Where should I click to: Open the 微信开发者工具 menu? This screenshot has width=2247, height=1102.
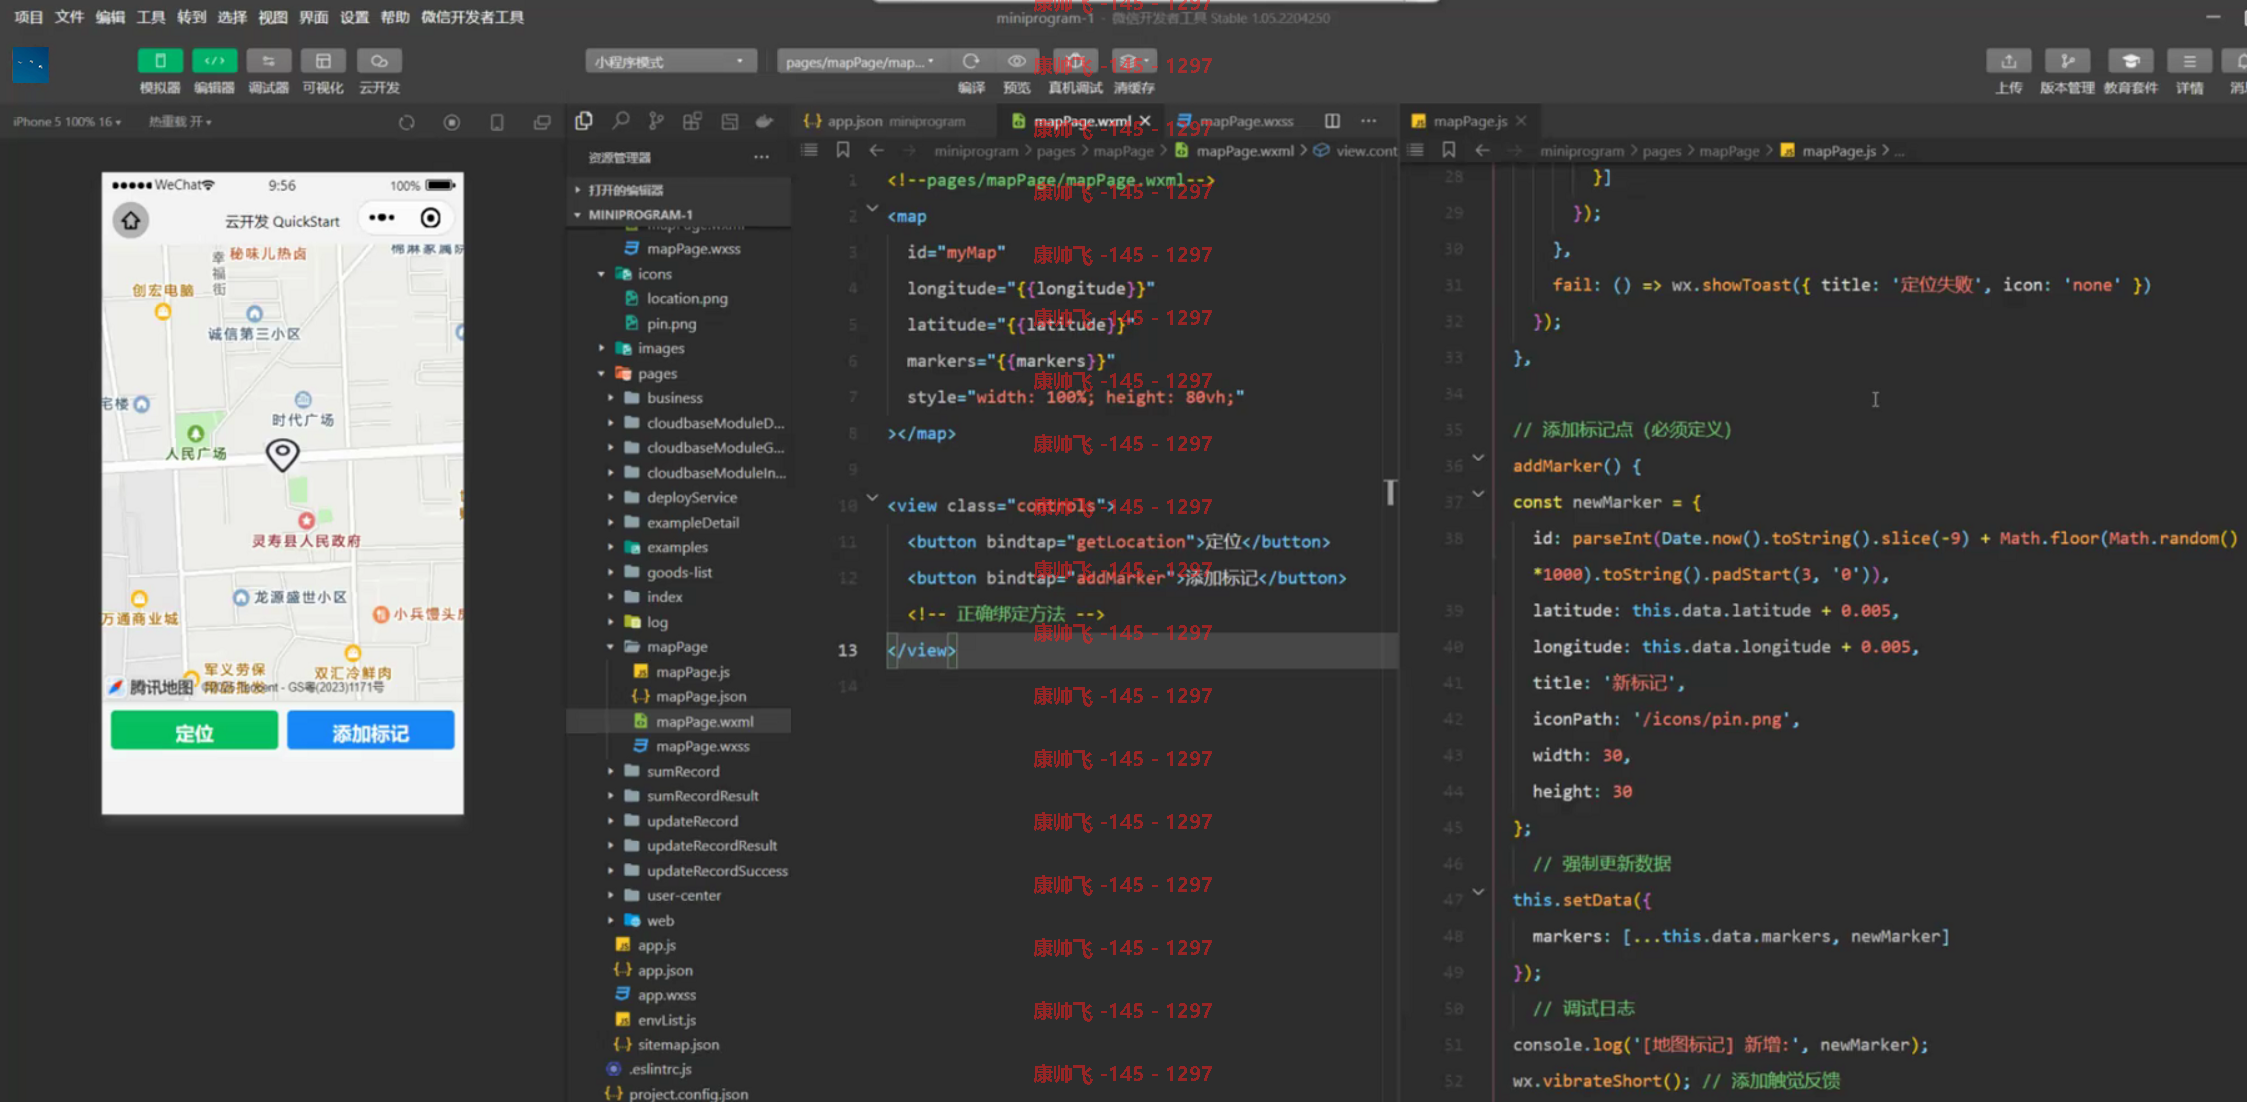(x=472, y=17)
